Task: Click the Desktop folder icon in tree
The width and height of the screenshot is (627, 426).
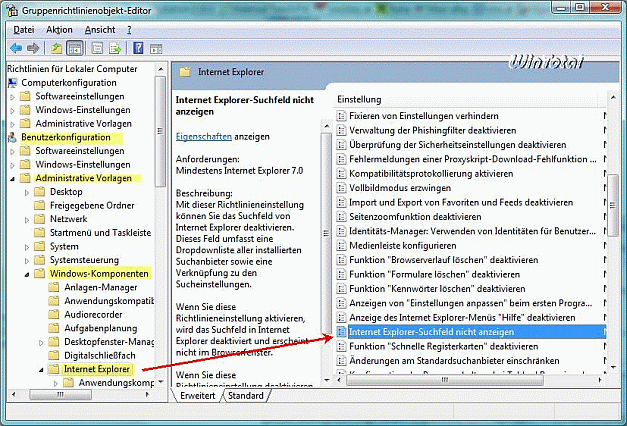Action: coord(40,192)
